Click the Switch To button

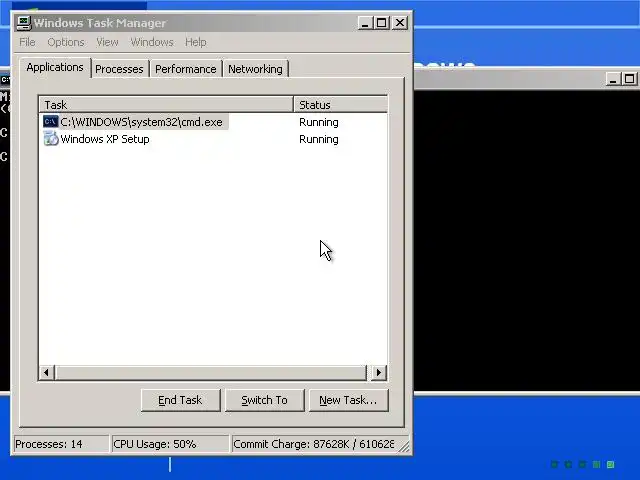click(264, 400)
